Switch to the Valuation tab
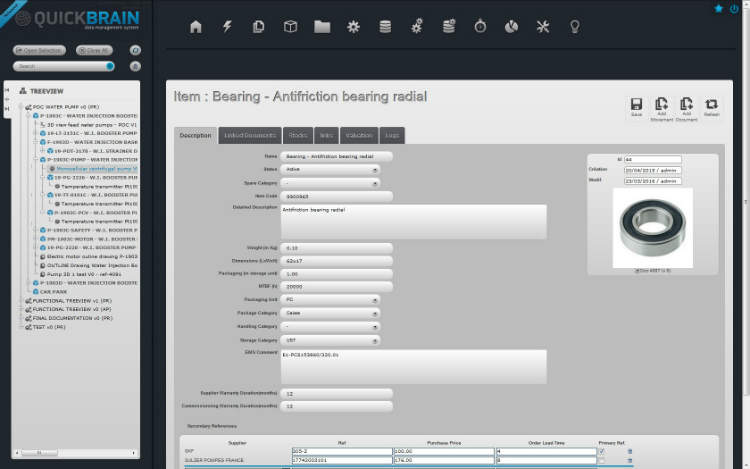750x469 pixels. click(359, 135)
